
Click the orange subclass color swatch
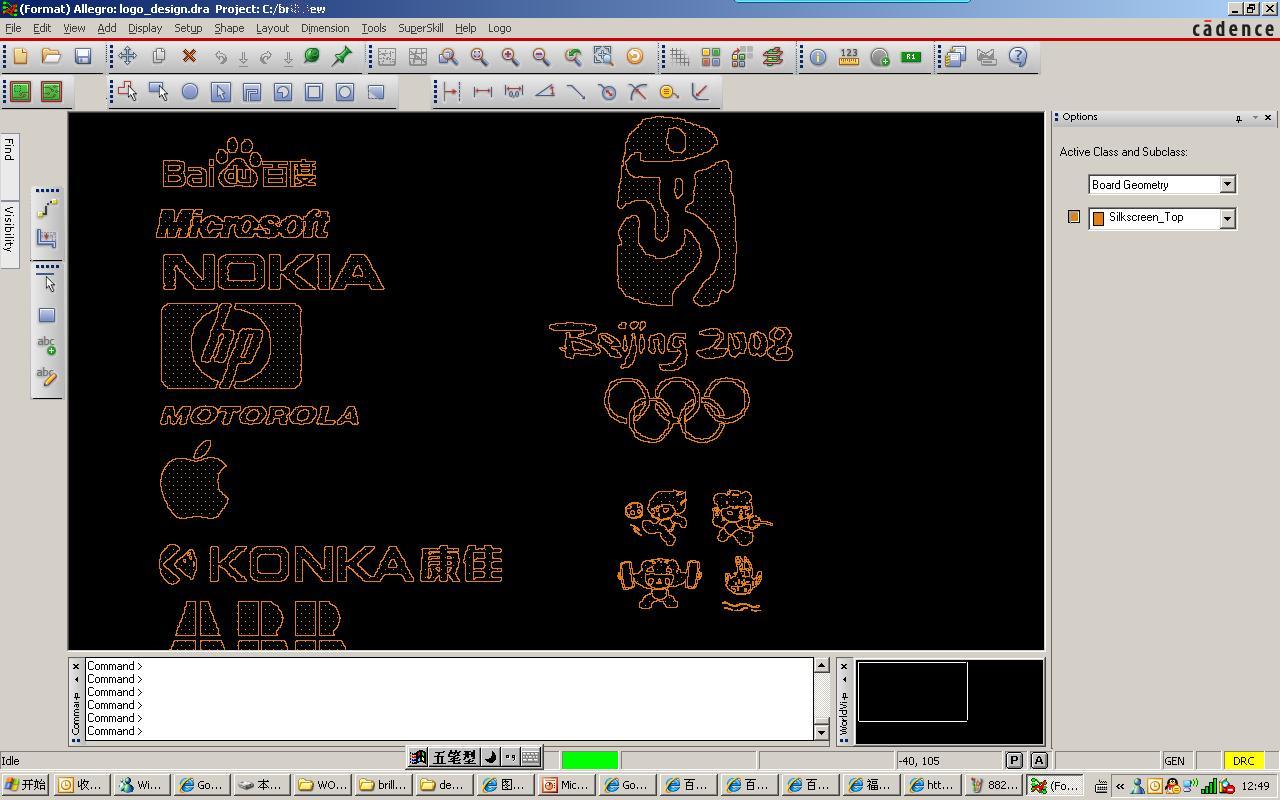tap(1074, 216)
